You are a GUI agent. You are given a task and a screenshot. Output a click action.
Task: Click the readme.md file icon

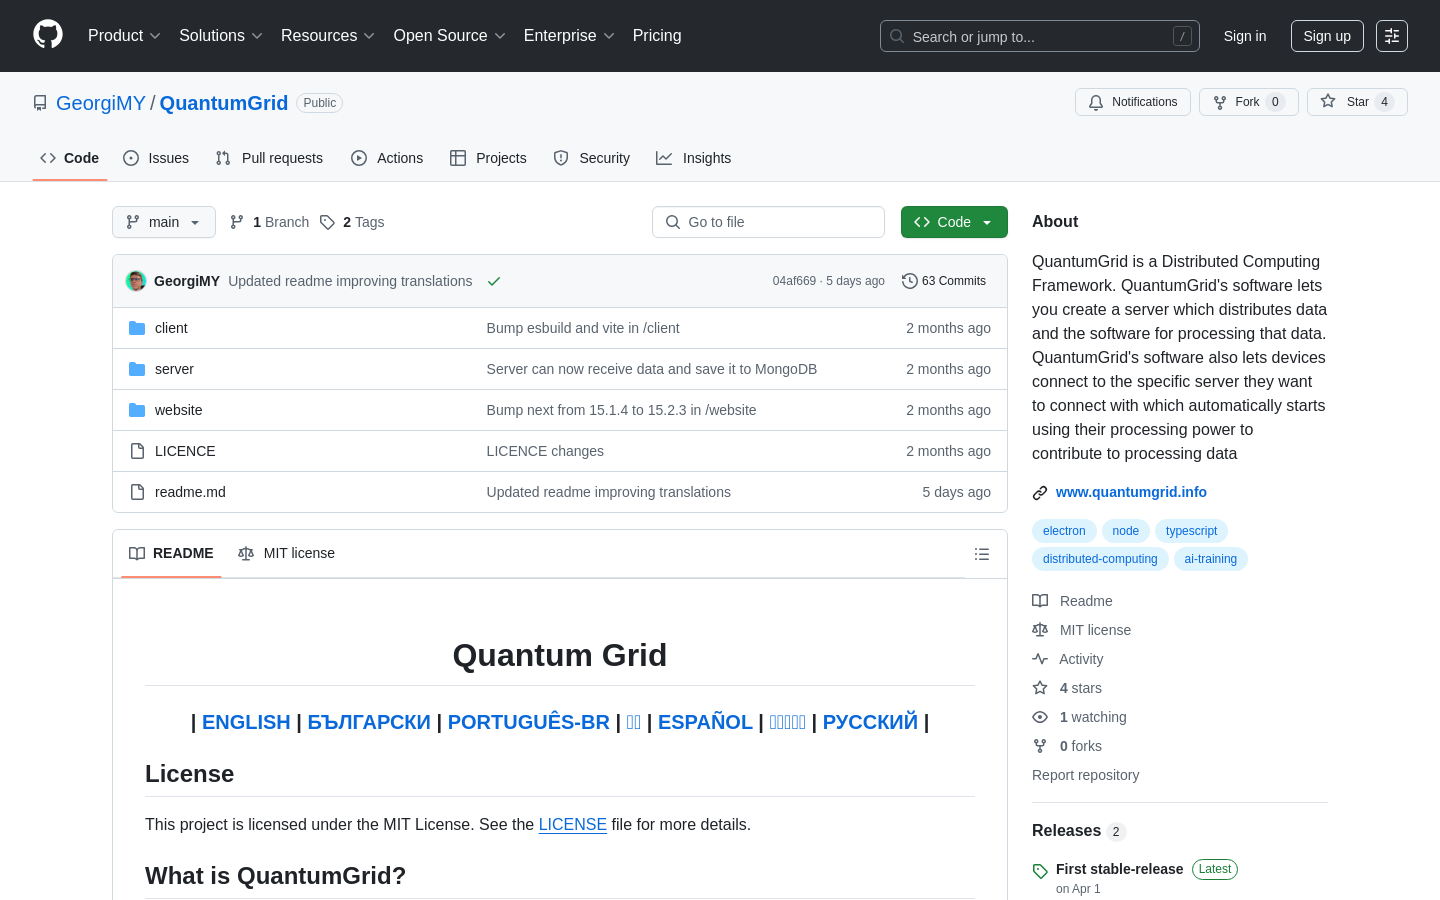[x=137, y=492]
